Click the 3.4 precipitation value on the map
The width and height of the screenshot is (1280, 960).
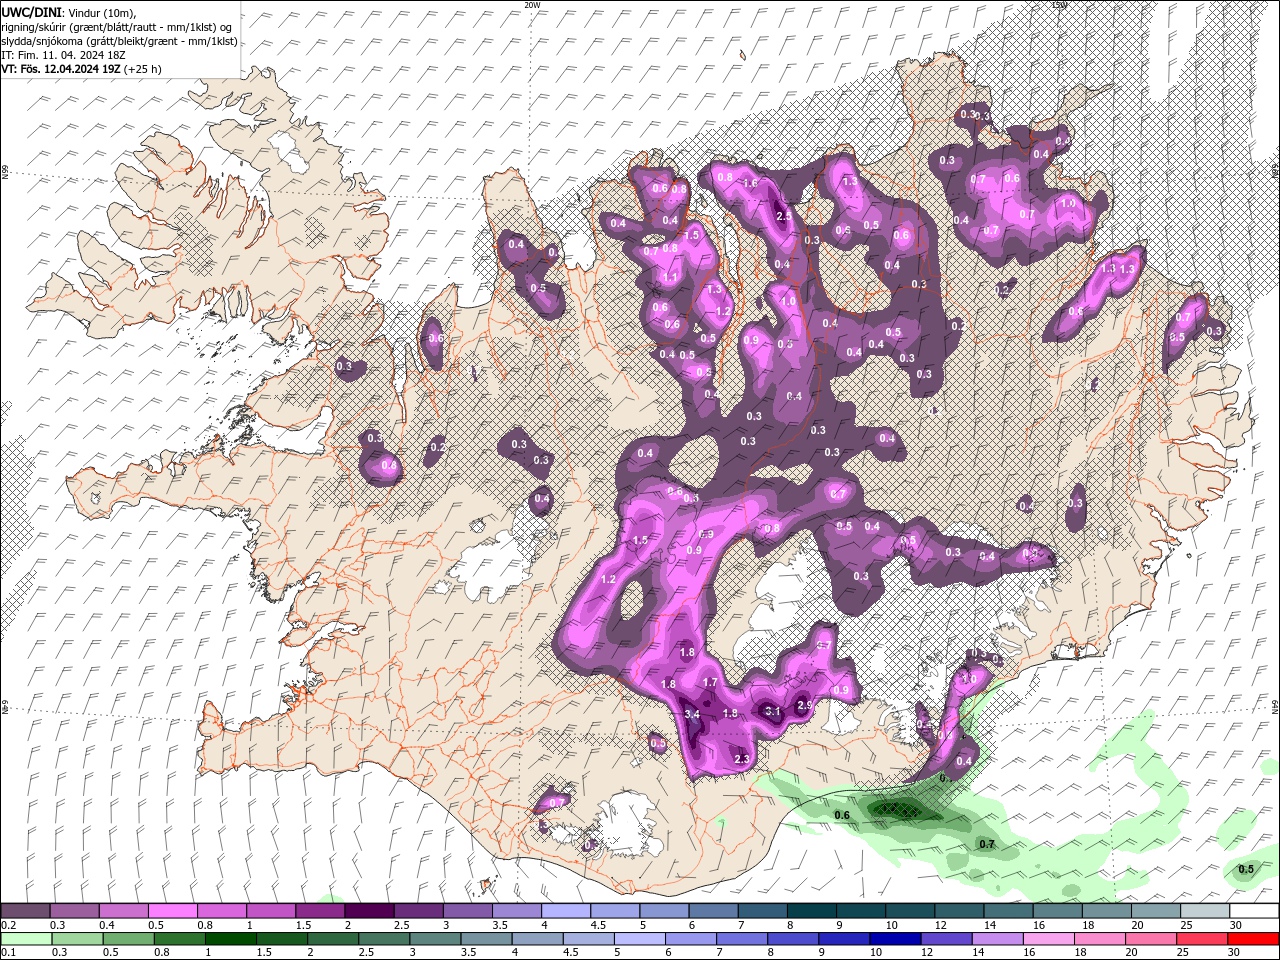coord(692,715)
